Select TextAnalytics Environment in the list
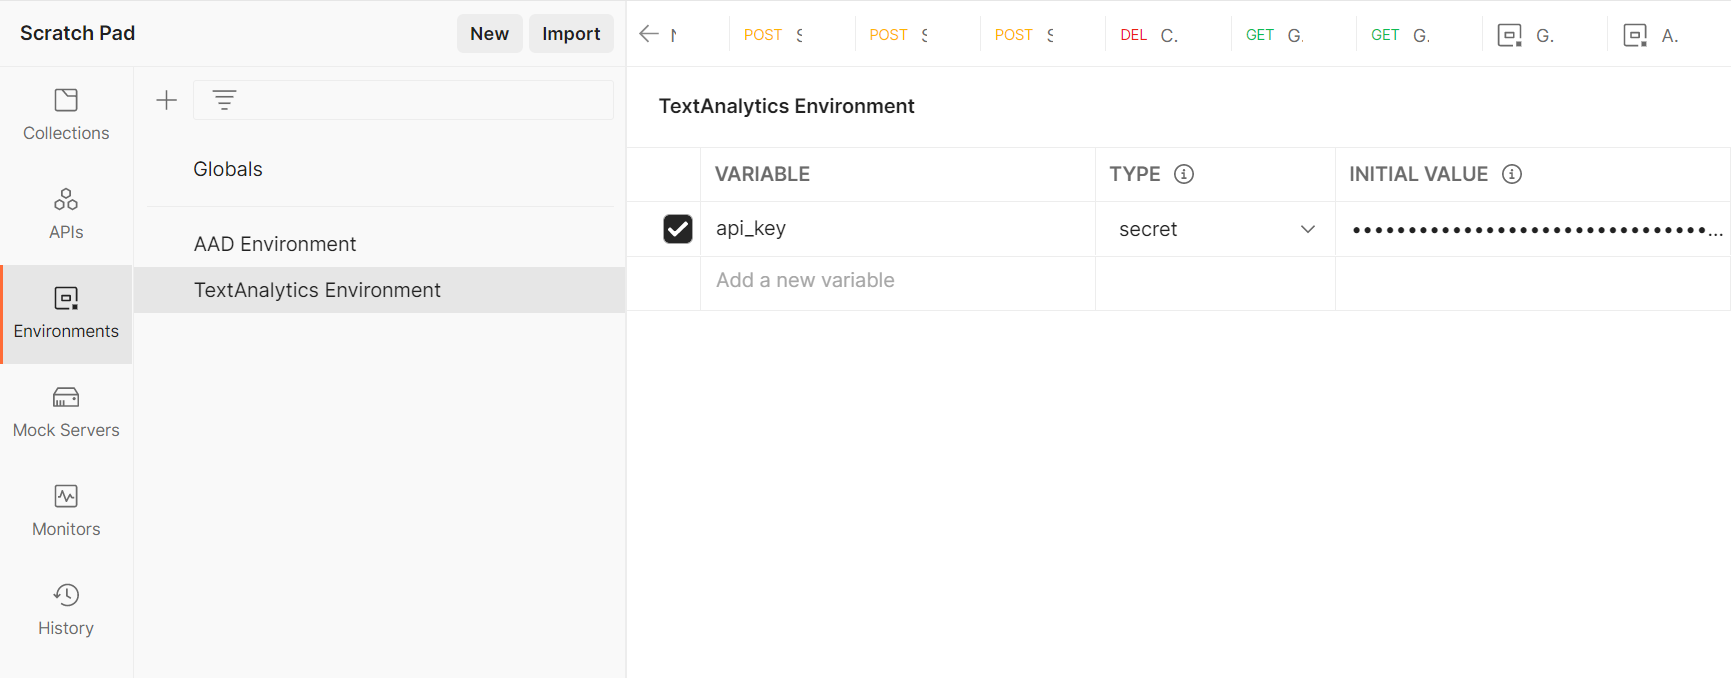This screenshot has width=1731, height=678. pyautogui.click(x=380, y=290)
